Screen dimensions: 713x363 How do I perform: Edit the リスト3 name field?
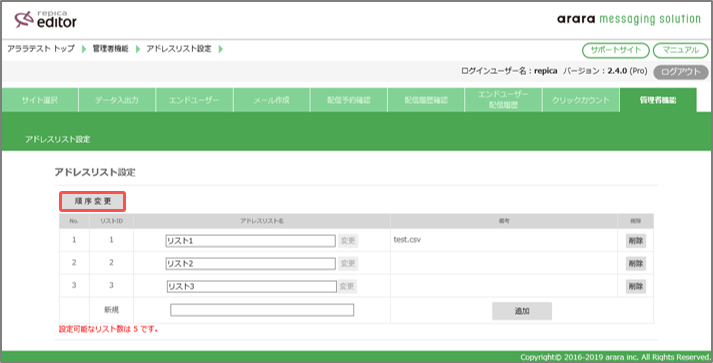coord(251,286)
